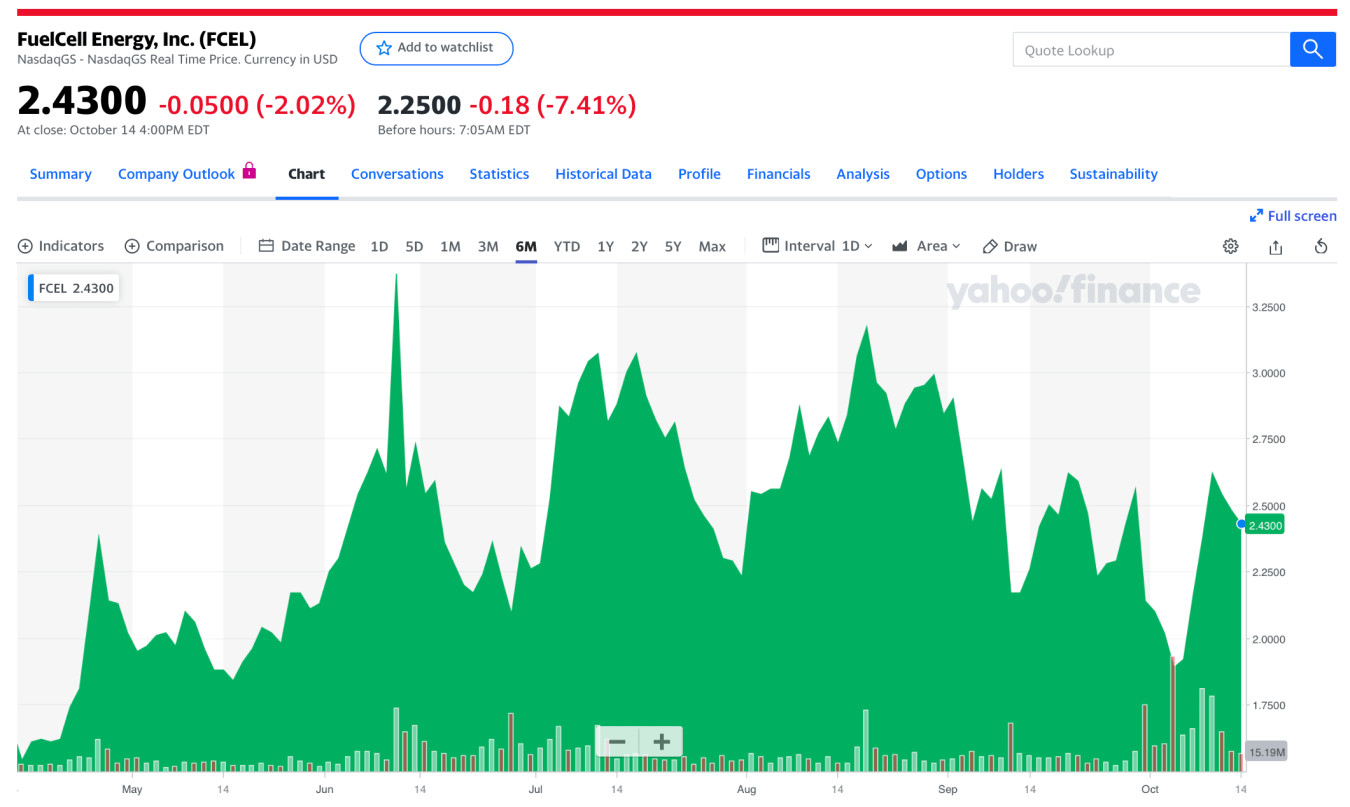Viewport: 1350px width, 807px height.
Task: Click the 15.19M volume label
Action: click(1266, 752)
